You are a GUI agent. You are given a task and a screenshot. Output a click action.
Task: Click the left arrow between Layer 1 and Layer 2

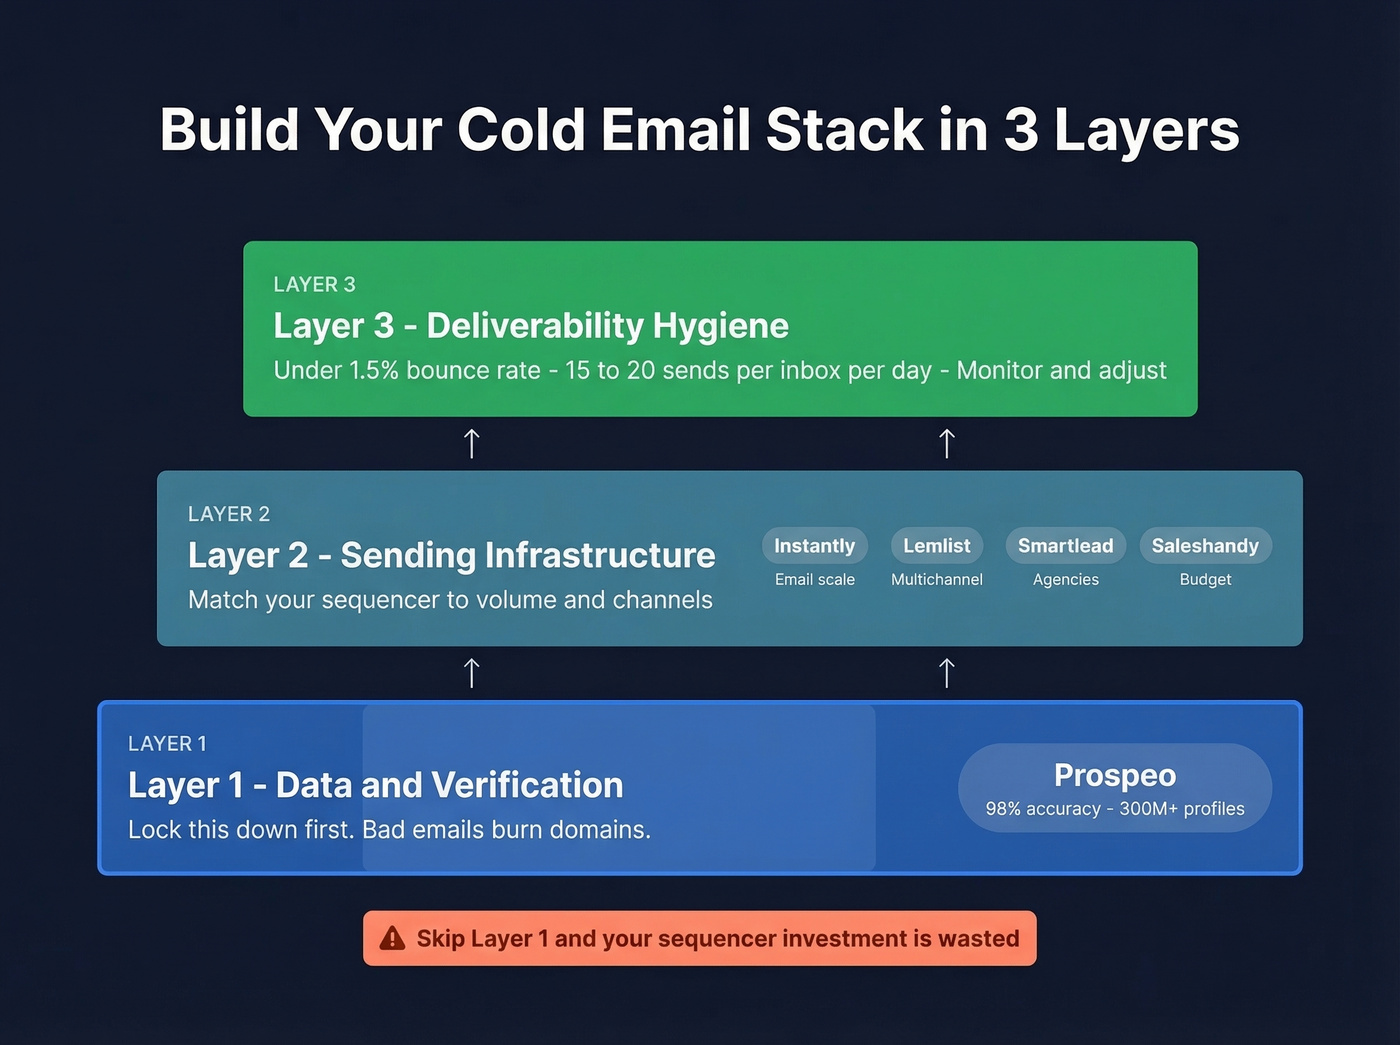(471, 672)
